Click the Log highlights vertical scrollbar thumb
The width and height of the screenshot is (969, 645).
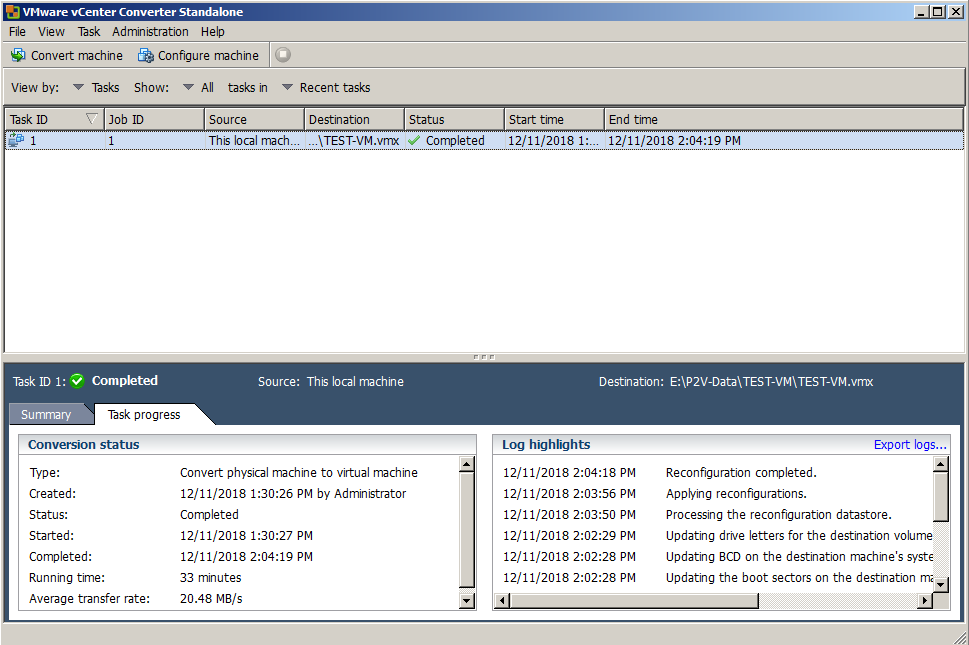(941, 497)
